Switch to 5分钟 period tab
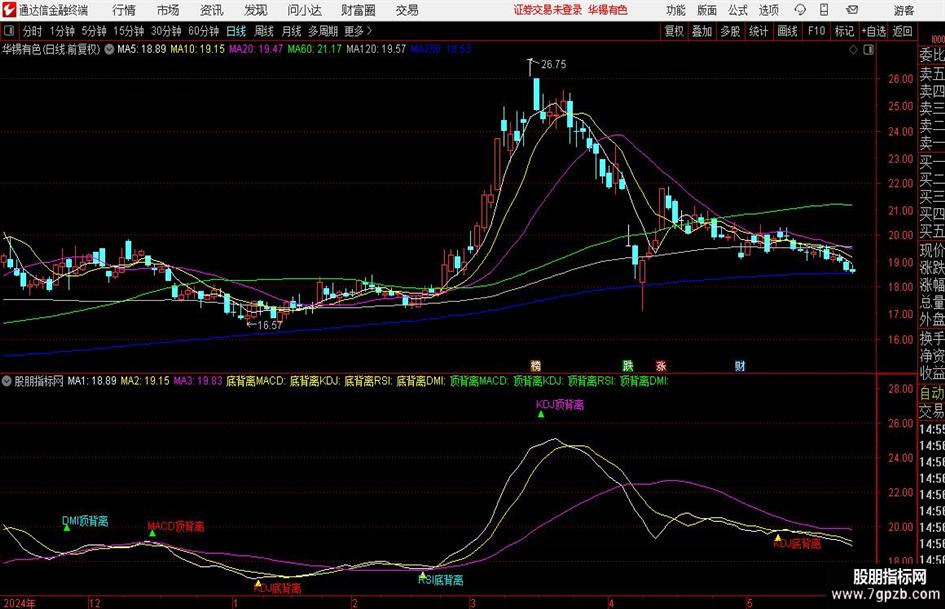 94,31
